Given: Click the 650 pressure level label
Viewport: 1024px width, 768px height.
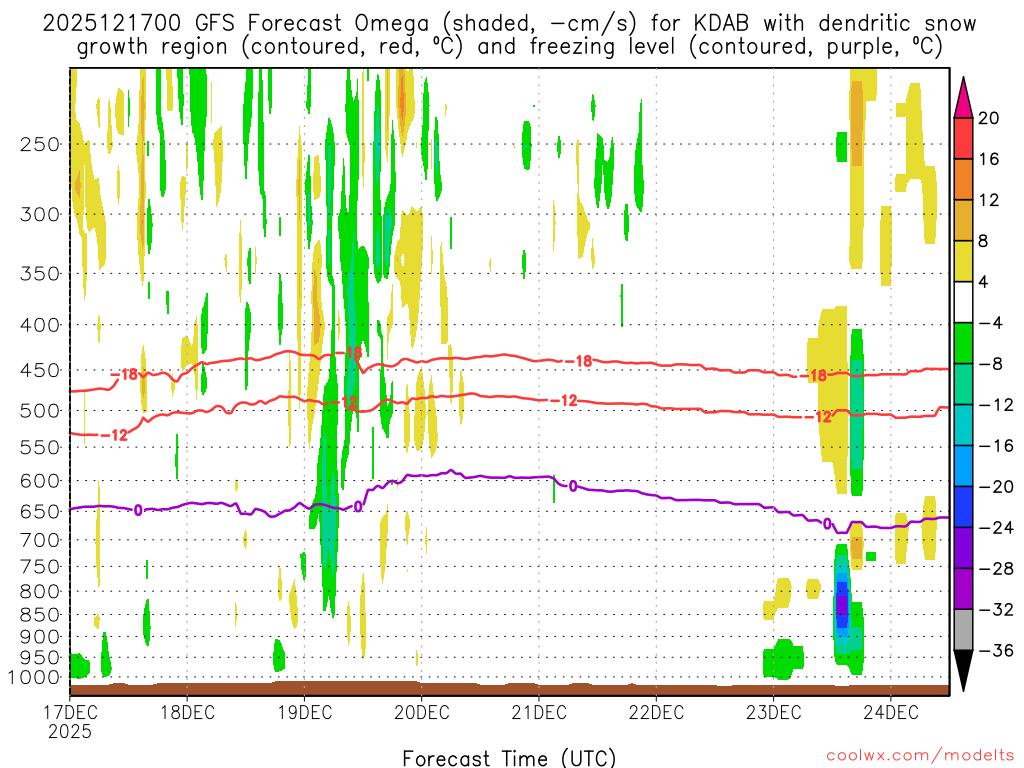Looking at the screenshot, I should [40, 511].
